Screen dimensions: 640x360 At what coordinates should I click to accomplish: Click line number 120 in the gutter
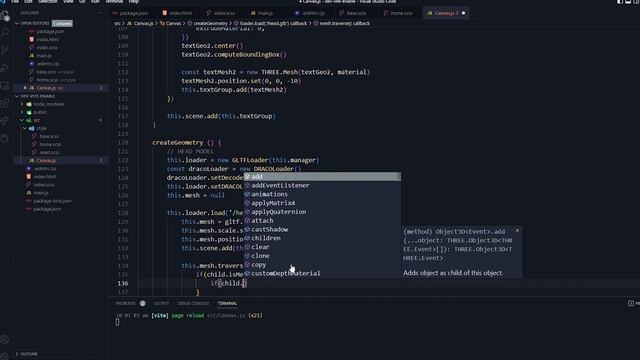pos(123,142)
